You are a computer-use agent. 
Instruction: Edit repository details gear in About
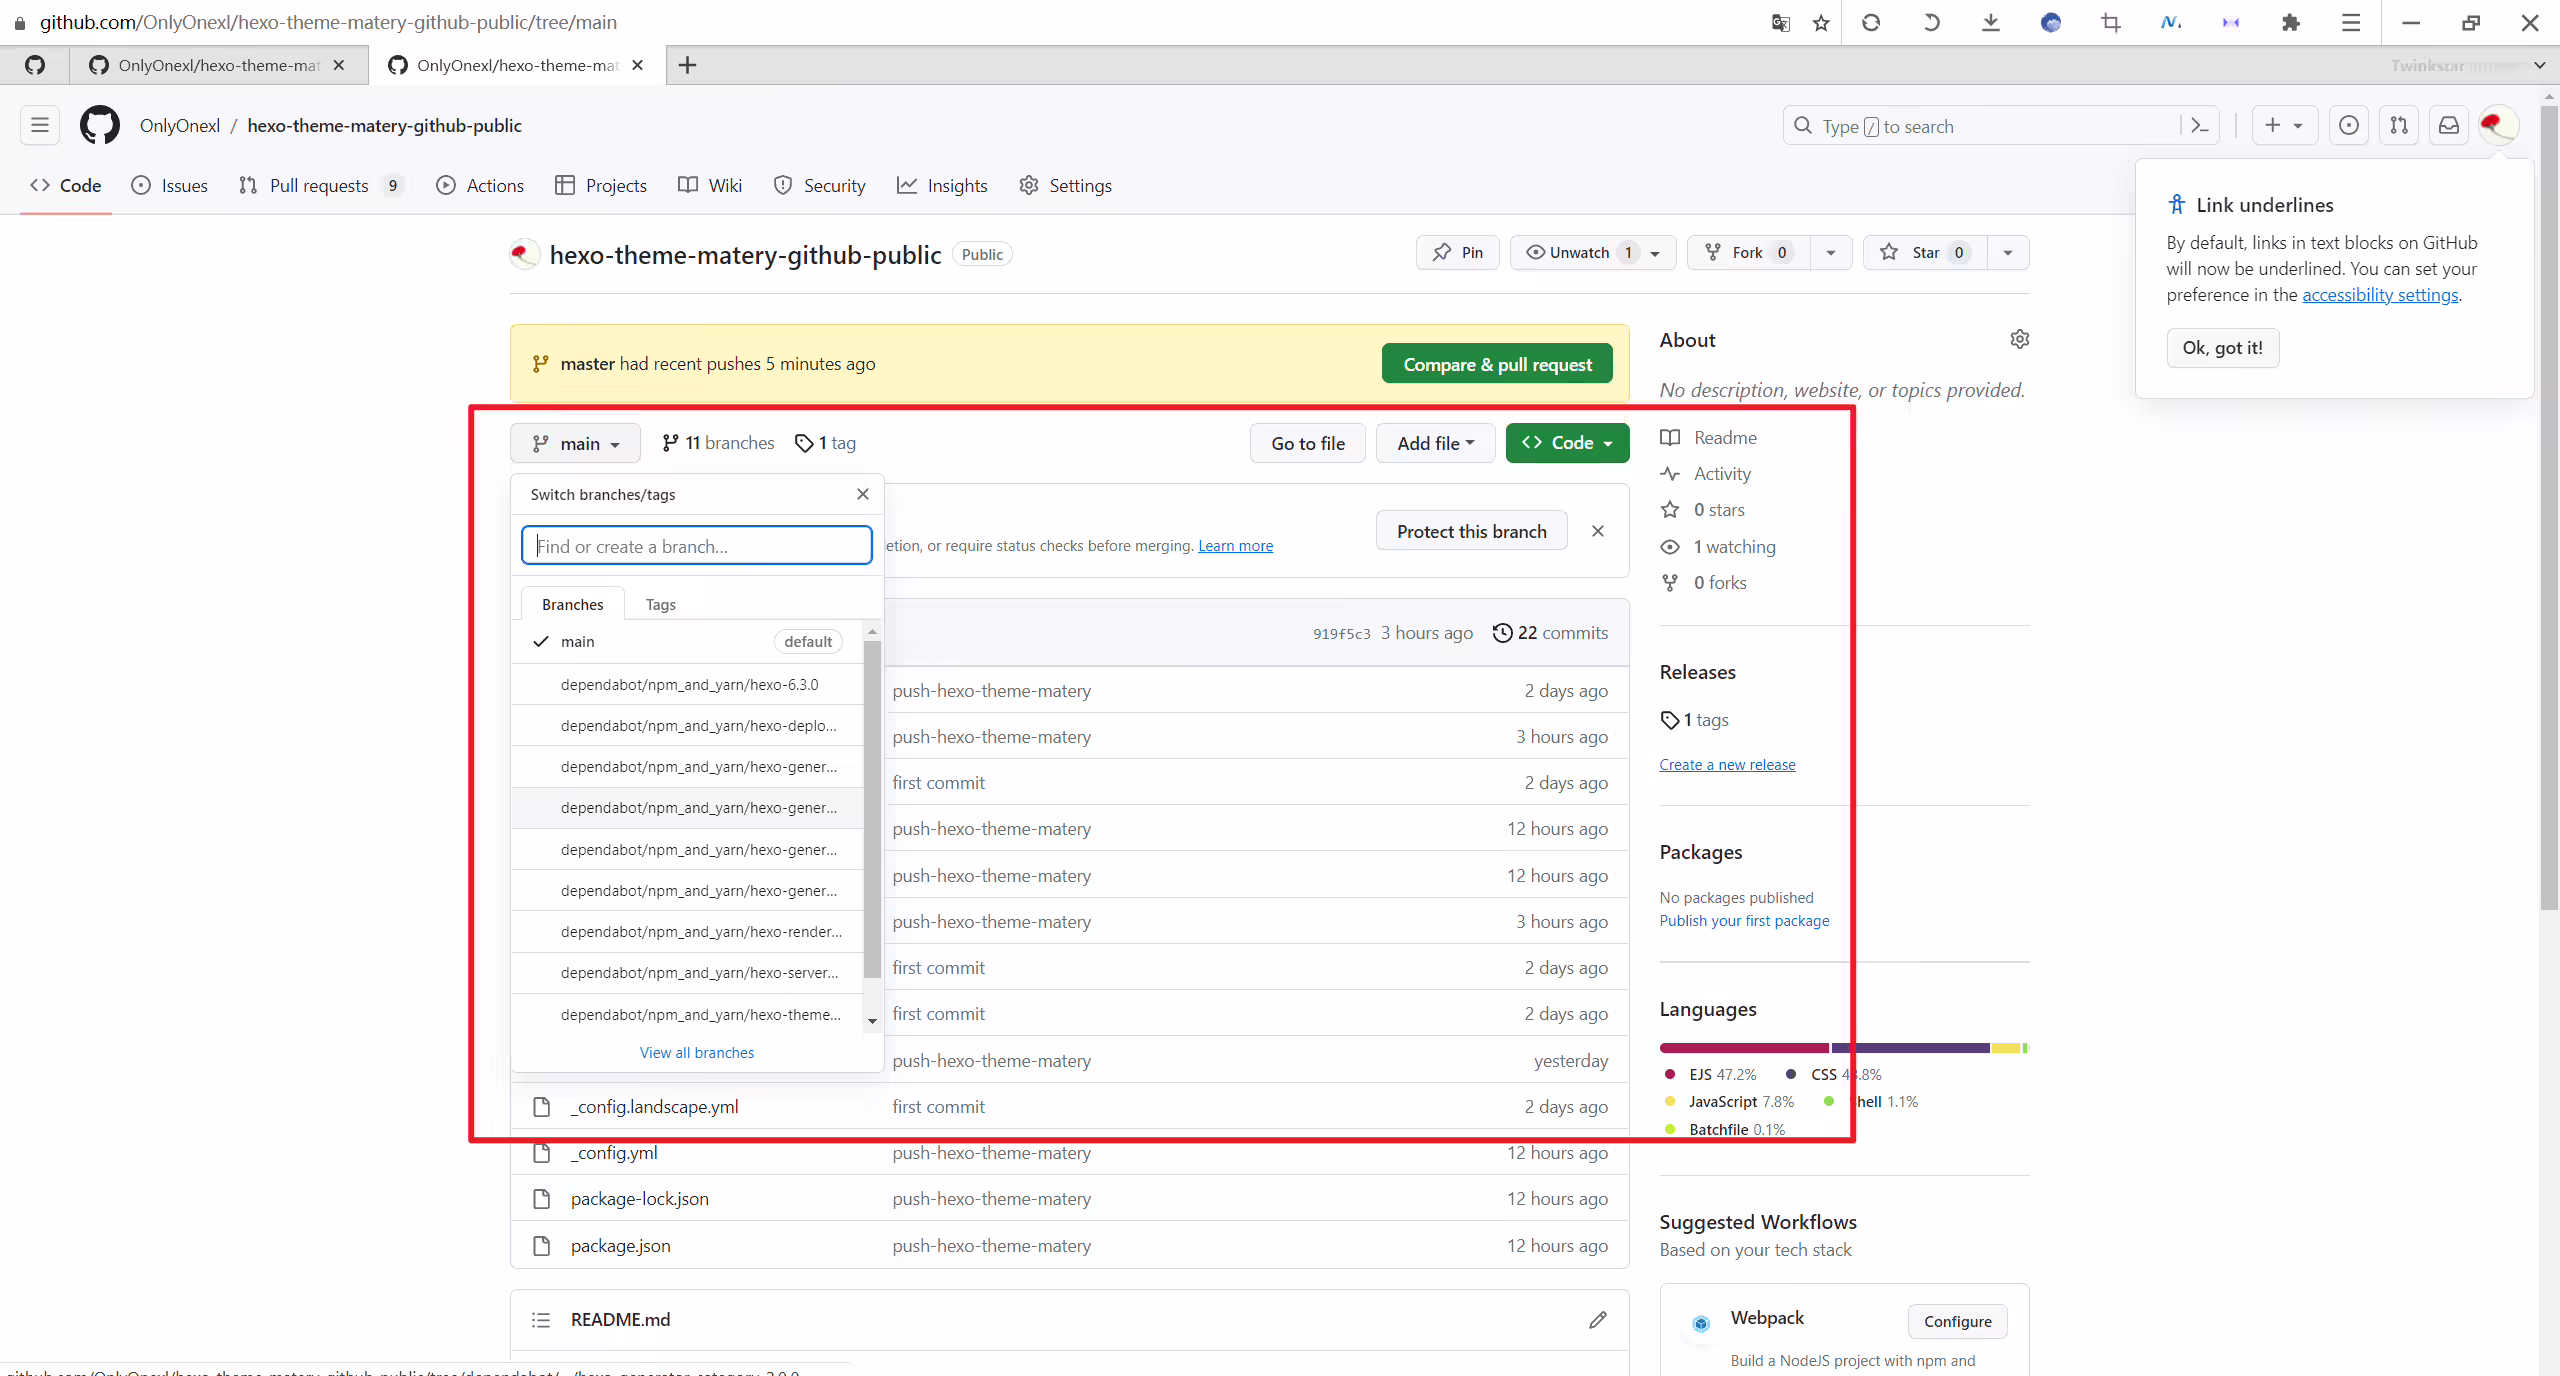tap(2019, 339)
